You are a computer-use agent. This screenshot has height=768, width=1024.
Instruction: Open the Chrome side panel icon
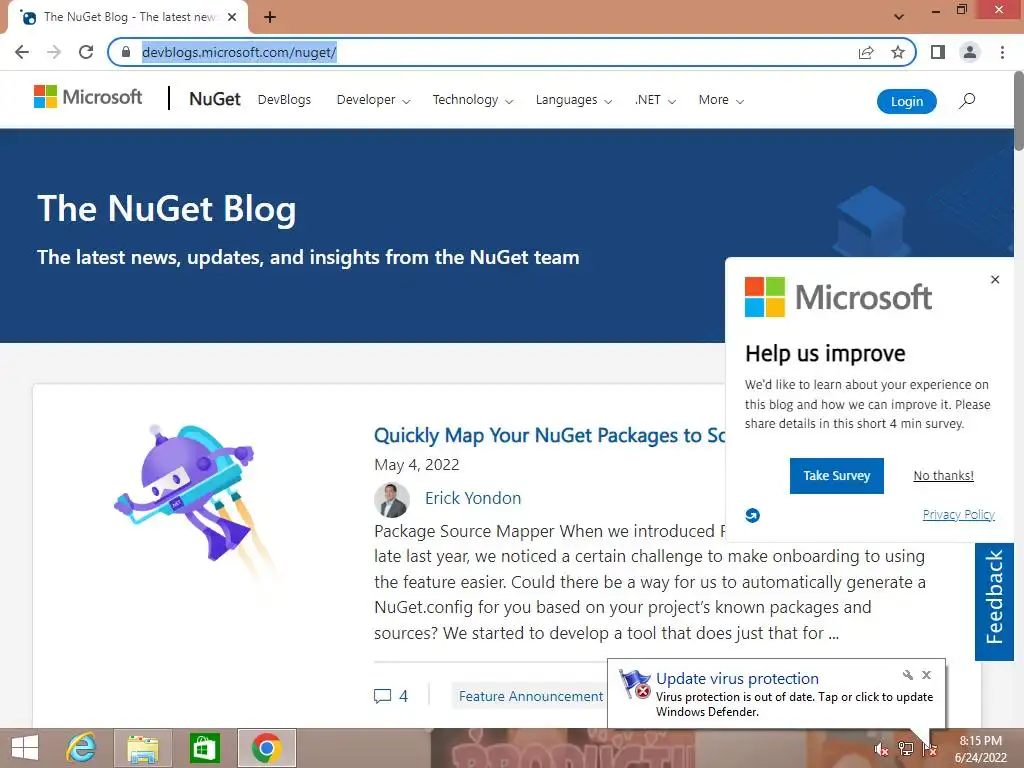pyautogui.click(x=938, y=52)
